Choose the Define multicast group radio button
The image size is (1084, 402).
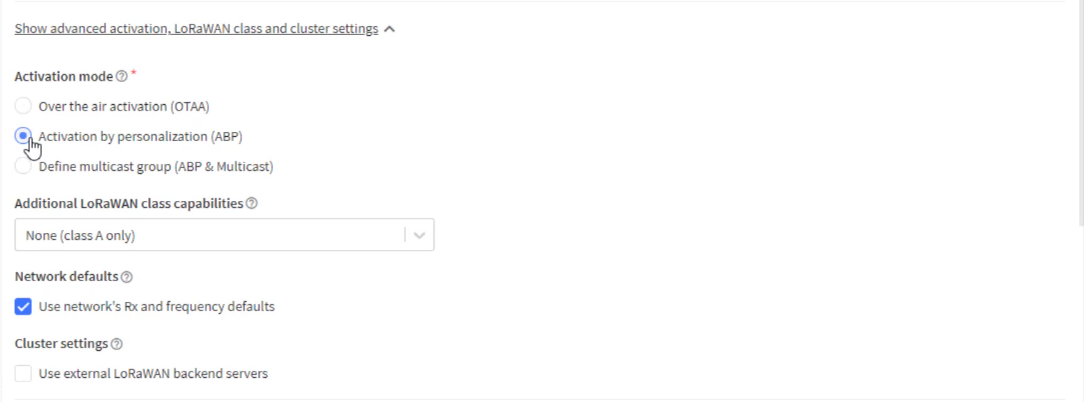[24, 167]
